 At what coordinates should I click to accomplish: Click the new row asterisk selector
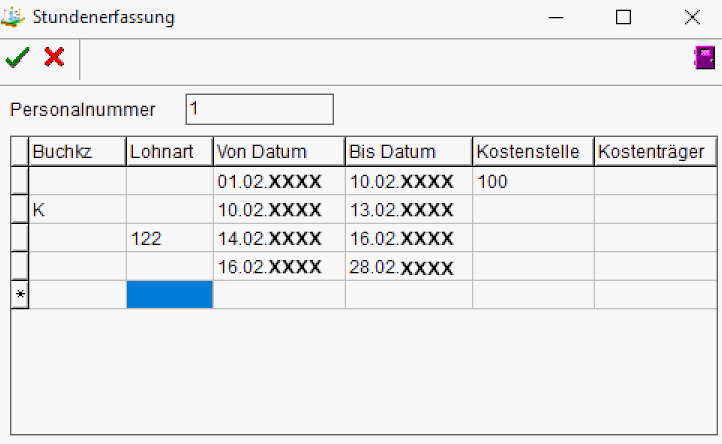(19, 295)
